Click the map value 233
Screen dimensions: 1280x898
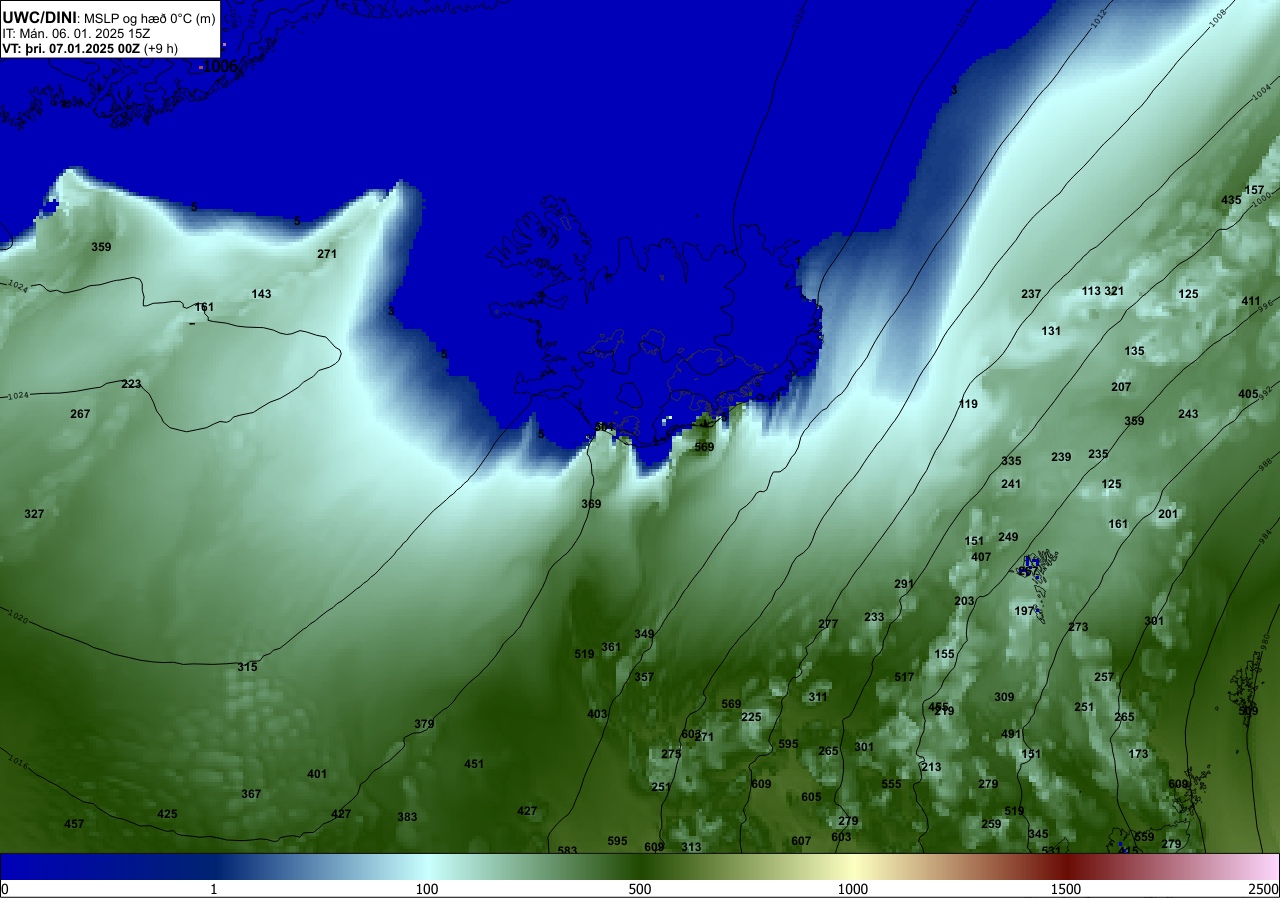874,617
